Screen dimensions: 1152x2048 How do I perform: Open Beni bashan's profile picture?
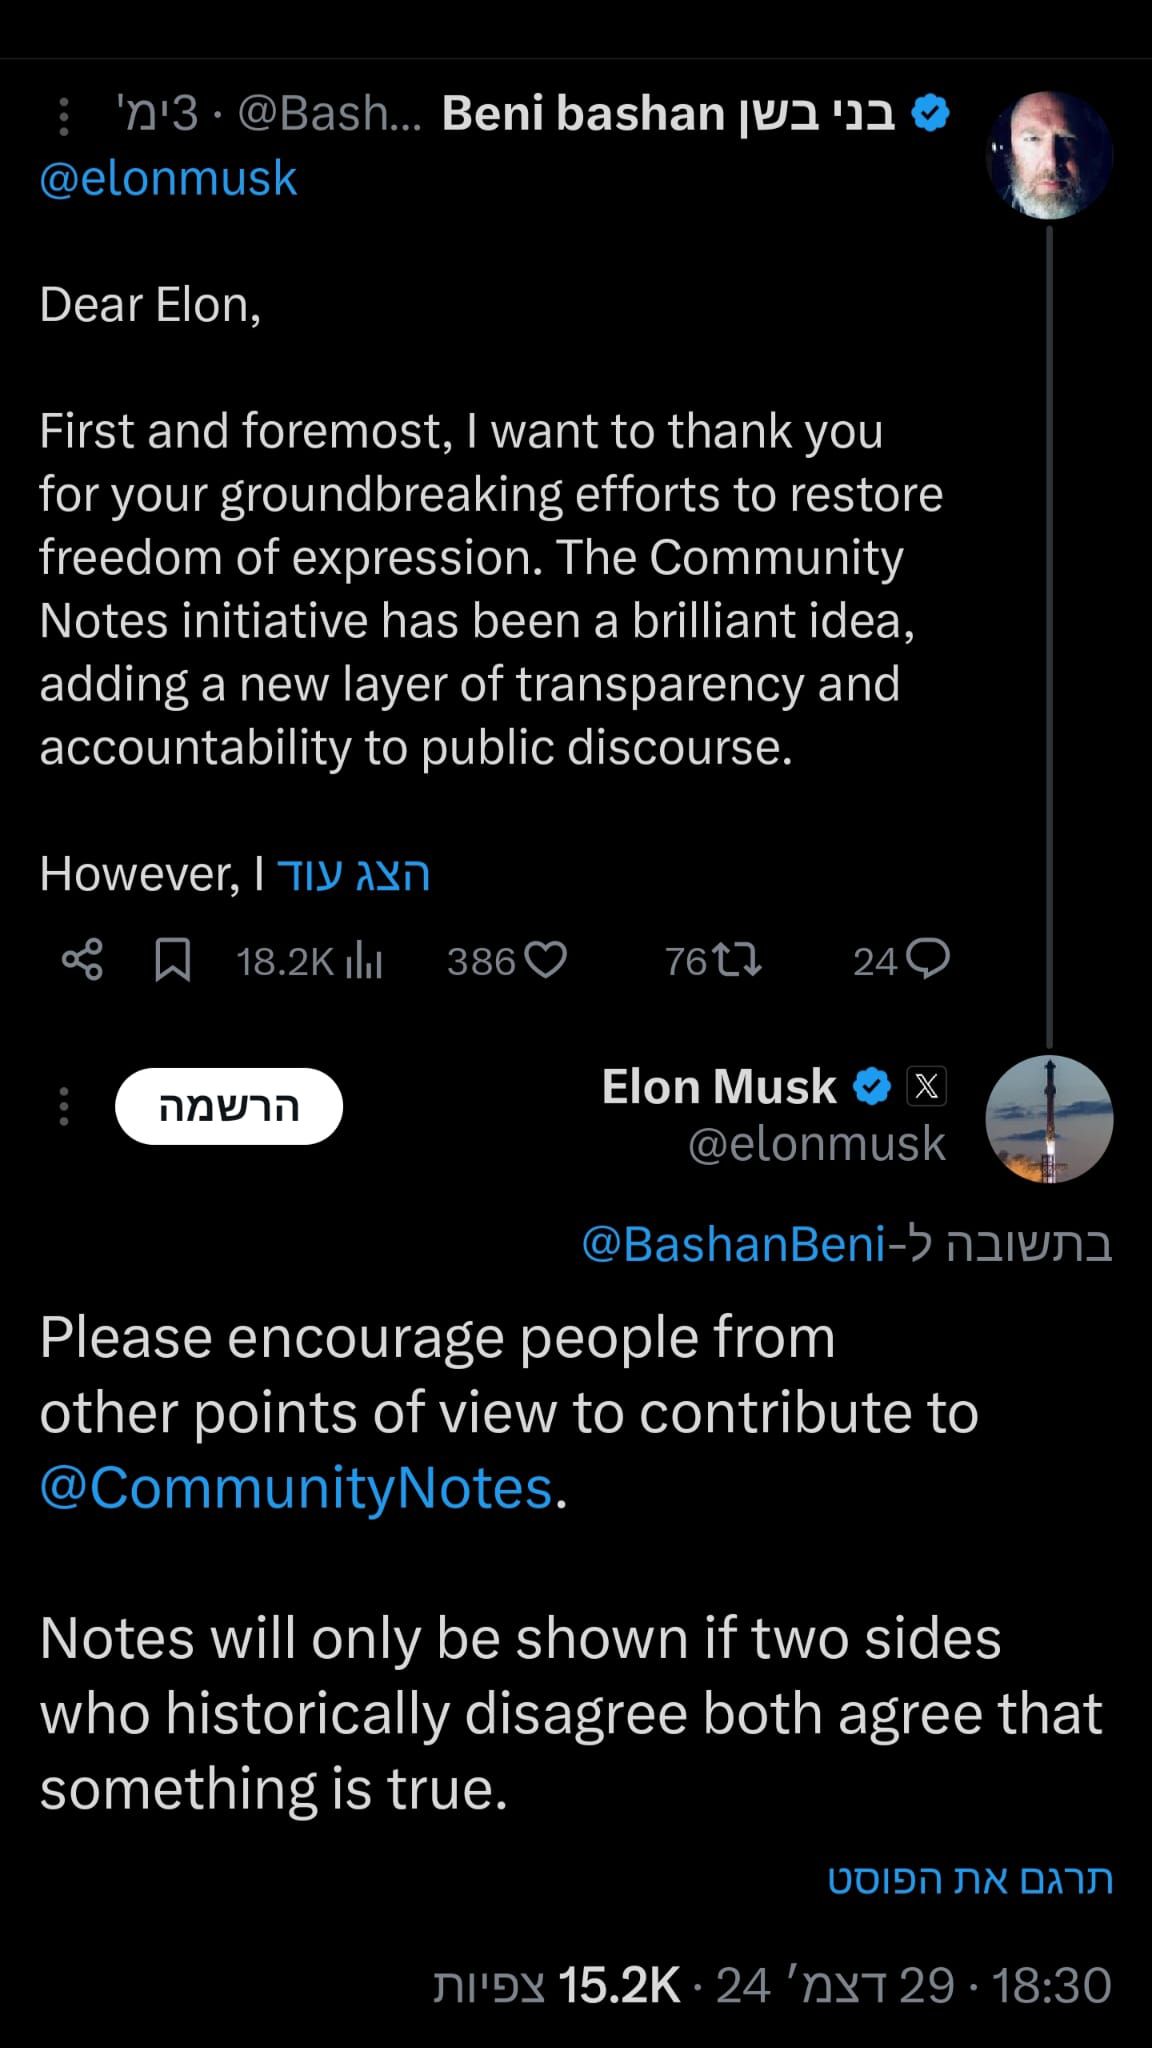tap(1049, 155)
